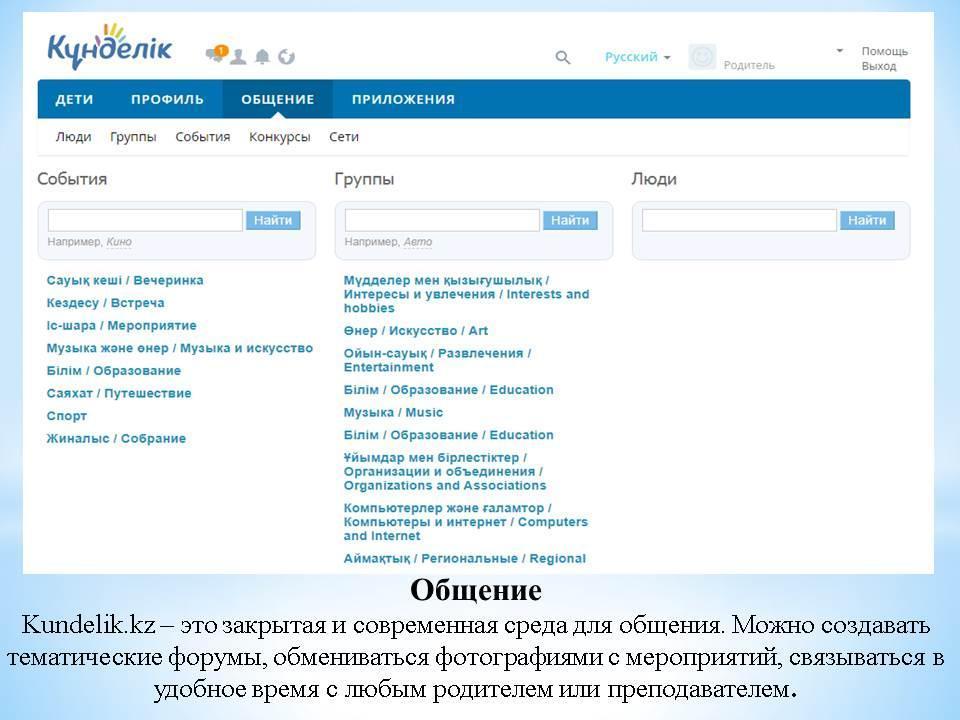Image resolution: width=960 pixels, height=720 pixels.
Task: Select the ОБЩЕНИЕ main tab
Action: [x=277, y=99]
